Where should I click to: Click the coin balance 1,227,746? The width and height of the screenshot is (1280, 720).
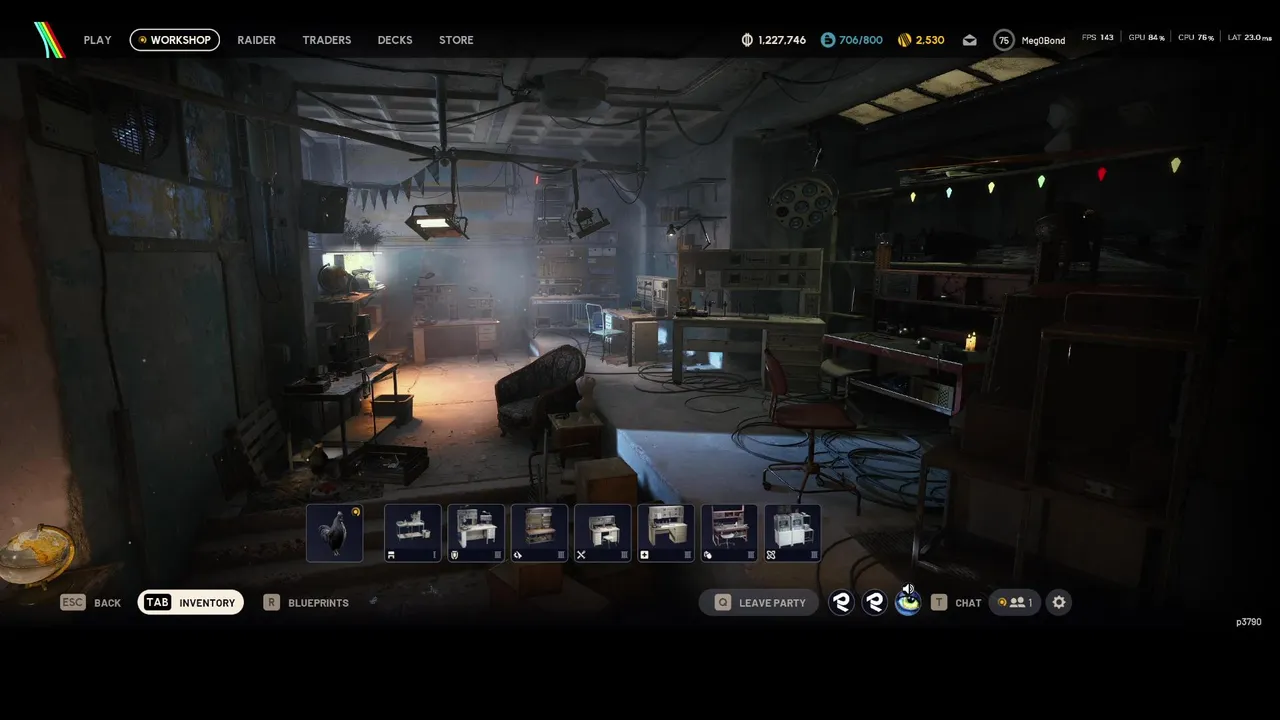coord(774,40)
